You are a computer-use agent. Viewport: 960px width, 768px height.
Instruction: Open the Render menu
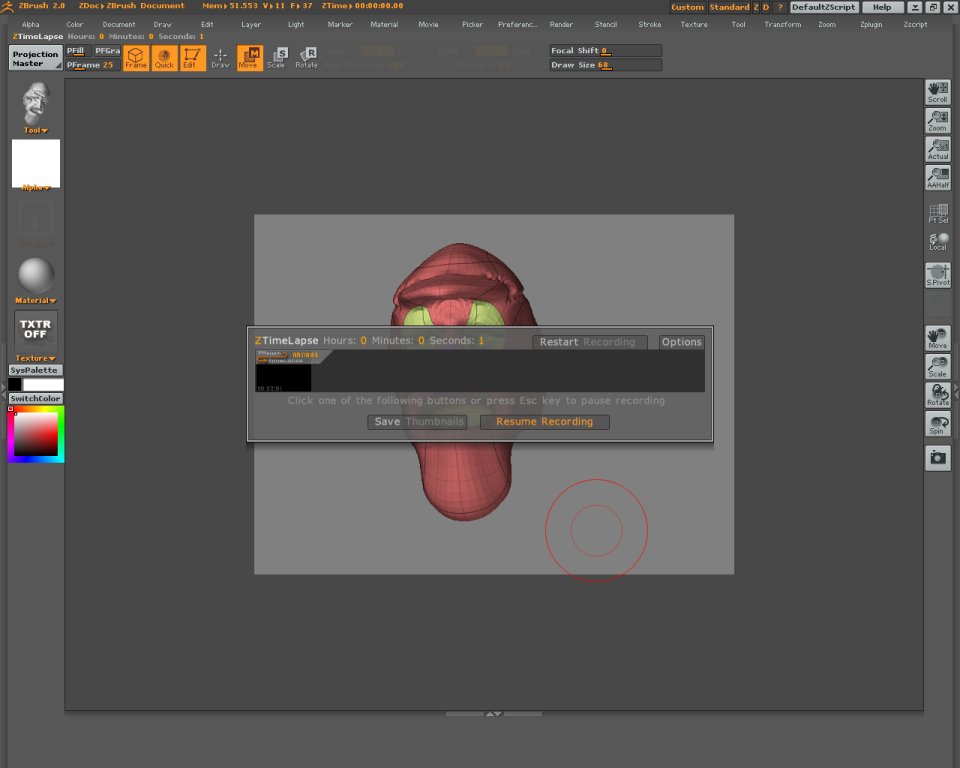[561, 24]
